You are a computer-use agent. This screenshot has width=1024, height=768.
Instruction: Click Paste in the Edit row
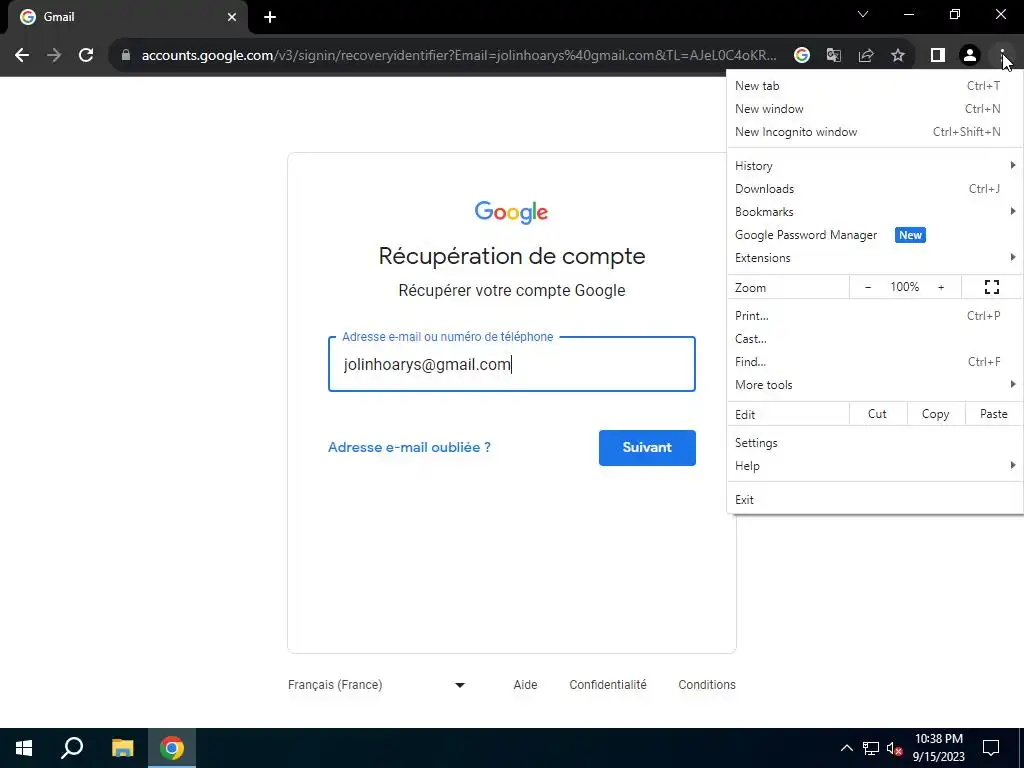pyautogui.click(x=993, y=414)
